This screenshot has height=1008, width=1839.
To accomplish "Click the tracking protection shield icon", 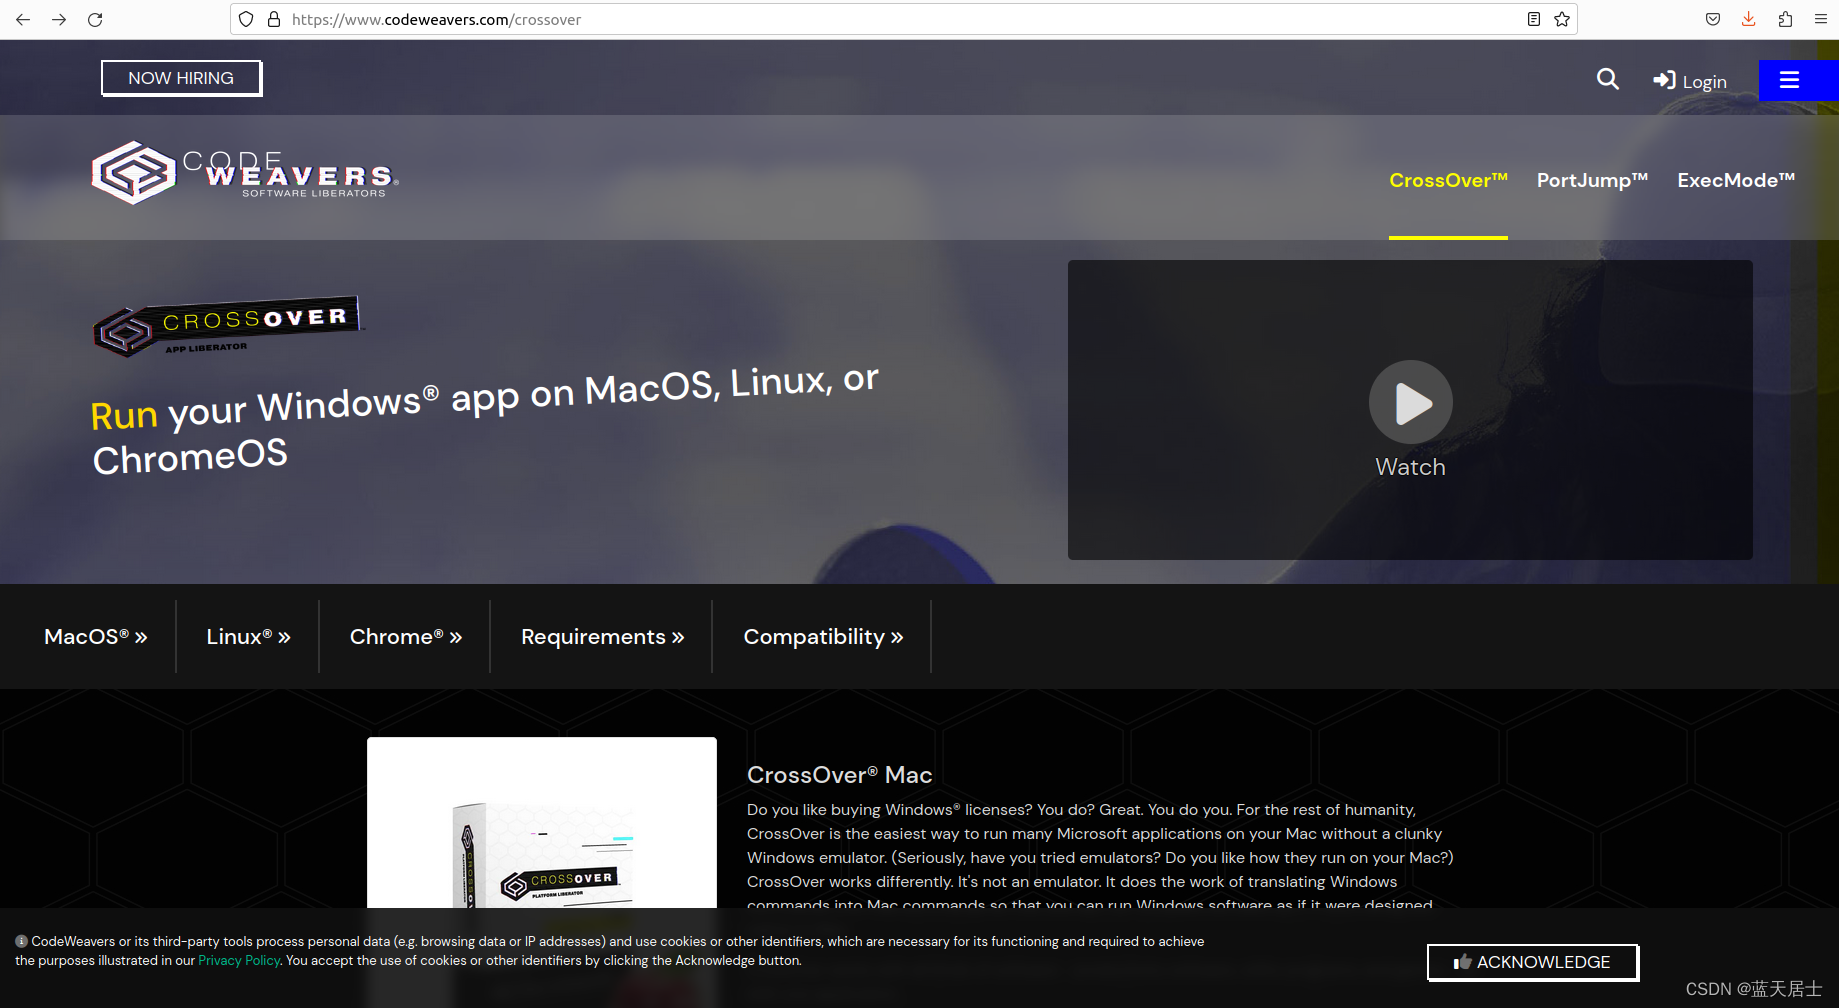I will 246,19.
